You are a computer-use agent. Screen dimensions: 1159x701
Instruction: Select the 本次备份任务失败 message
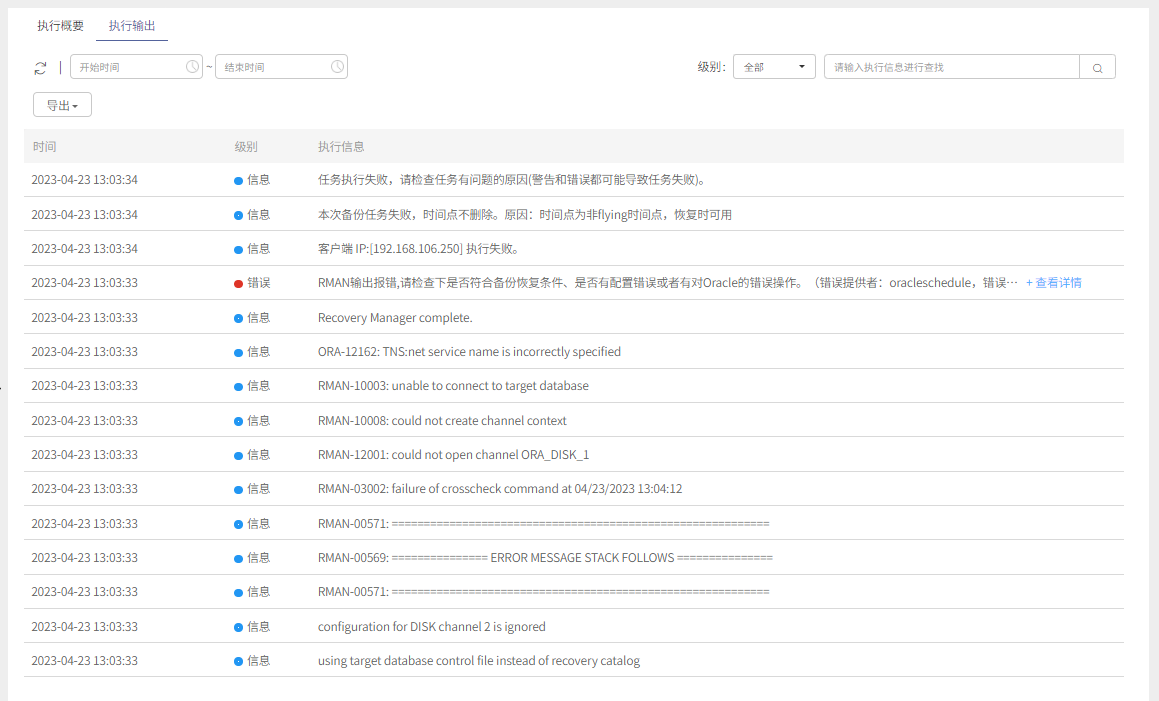[525, 214]
